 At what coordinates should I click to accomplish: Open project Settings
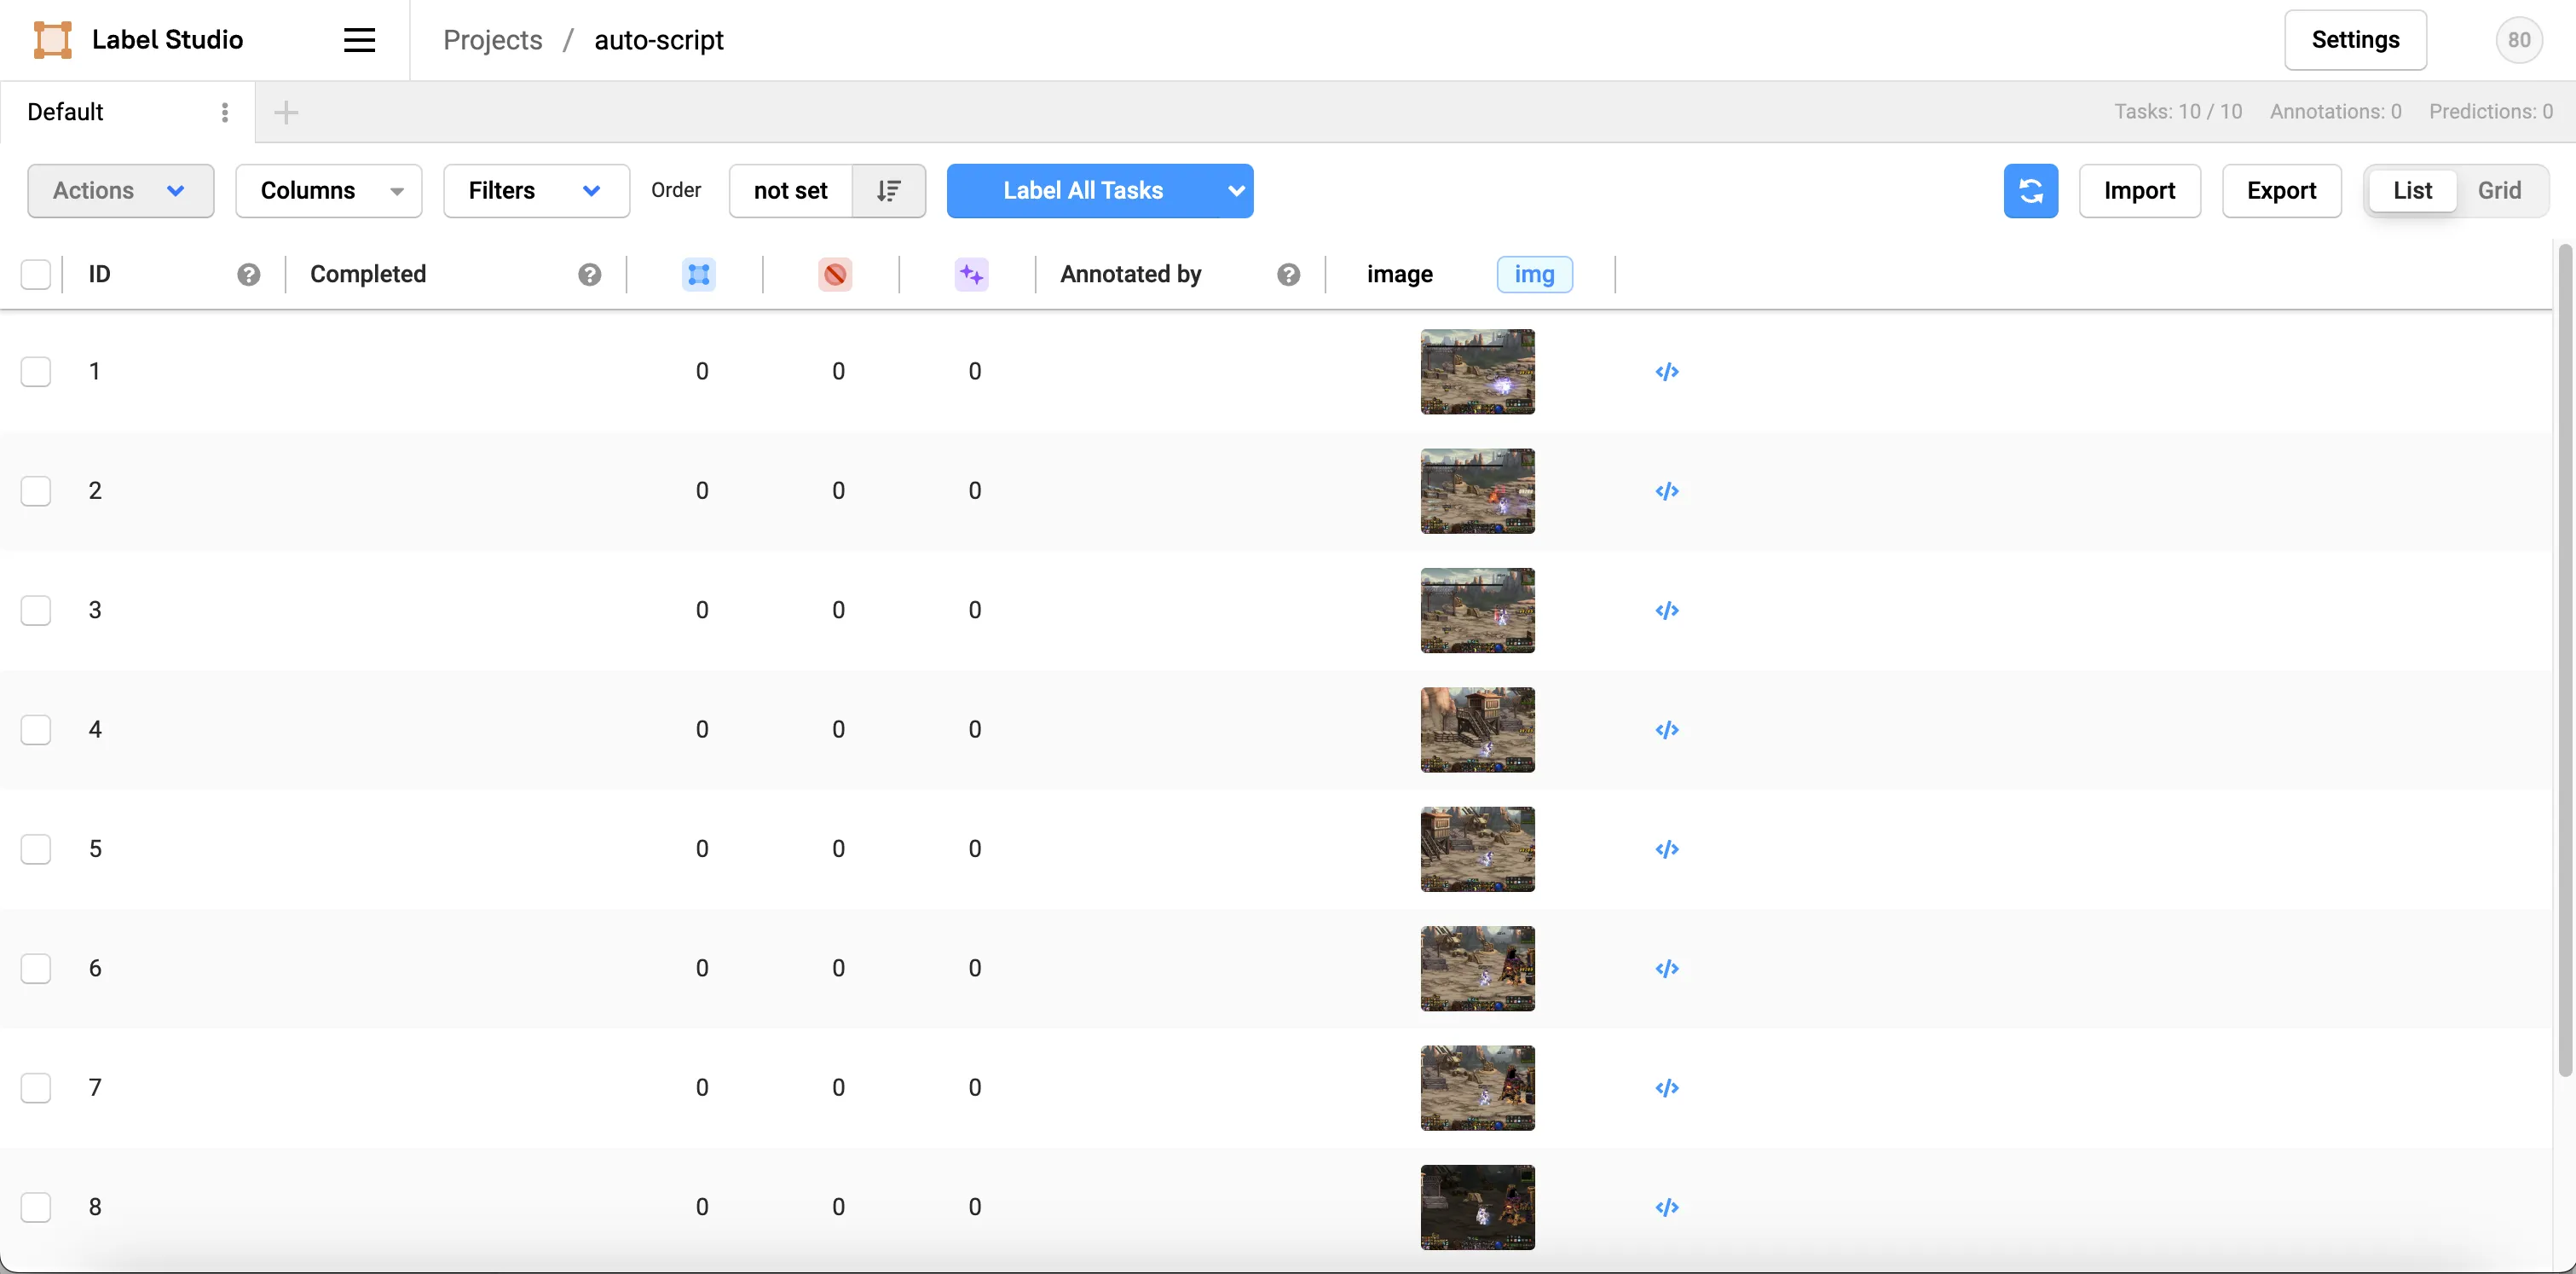click(x=2354, y=40)
